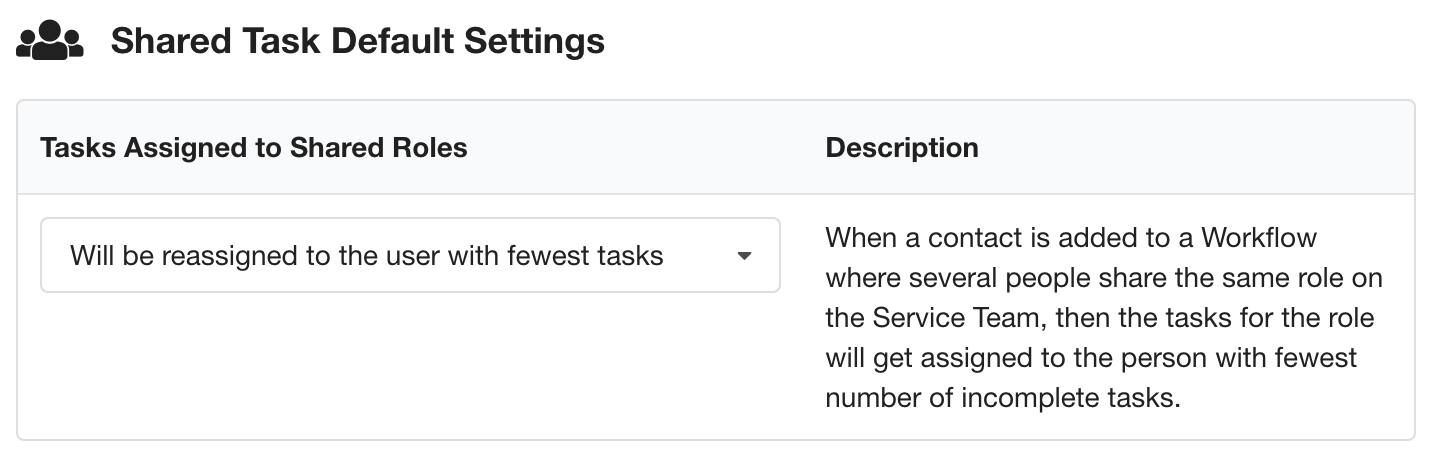The image size is (1432, 454).
Task: Click the word "Workflow" in the description
Action: tap(1259, 238)
